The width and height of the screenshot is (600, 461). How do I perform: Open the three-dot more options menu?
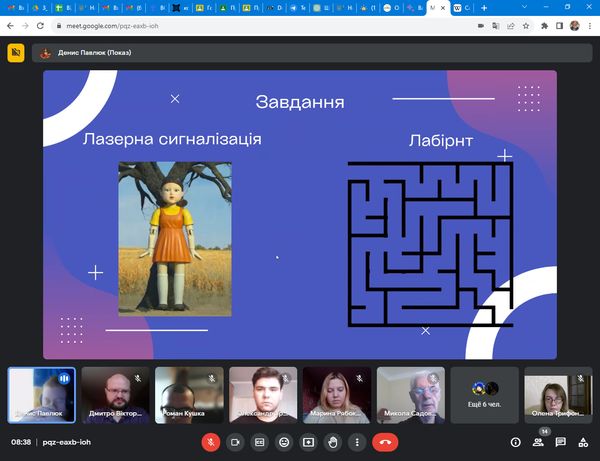tap(356, 441)
